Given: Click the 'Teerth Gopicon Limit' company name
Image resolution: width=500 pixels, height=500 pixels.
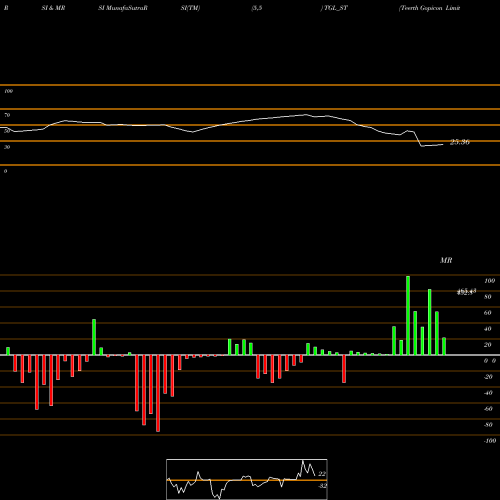Looking at the screenshot, I should click(430, 8).
